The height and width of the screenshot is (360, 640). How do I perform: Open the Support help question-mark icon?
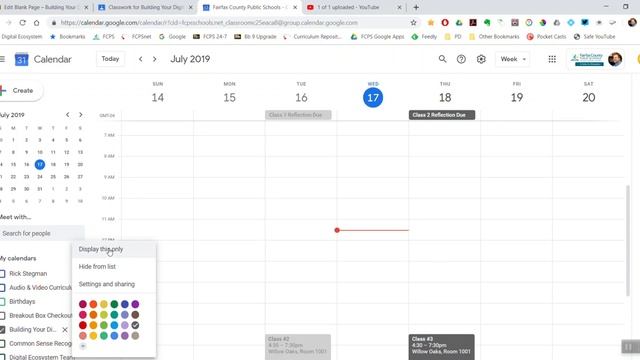click(x=461, y=59)
